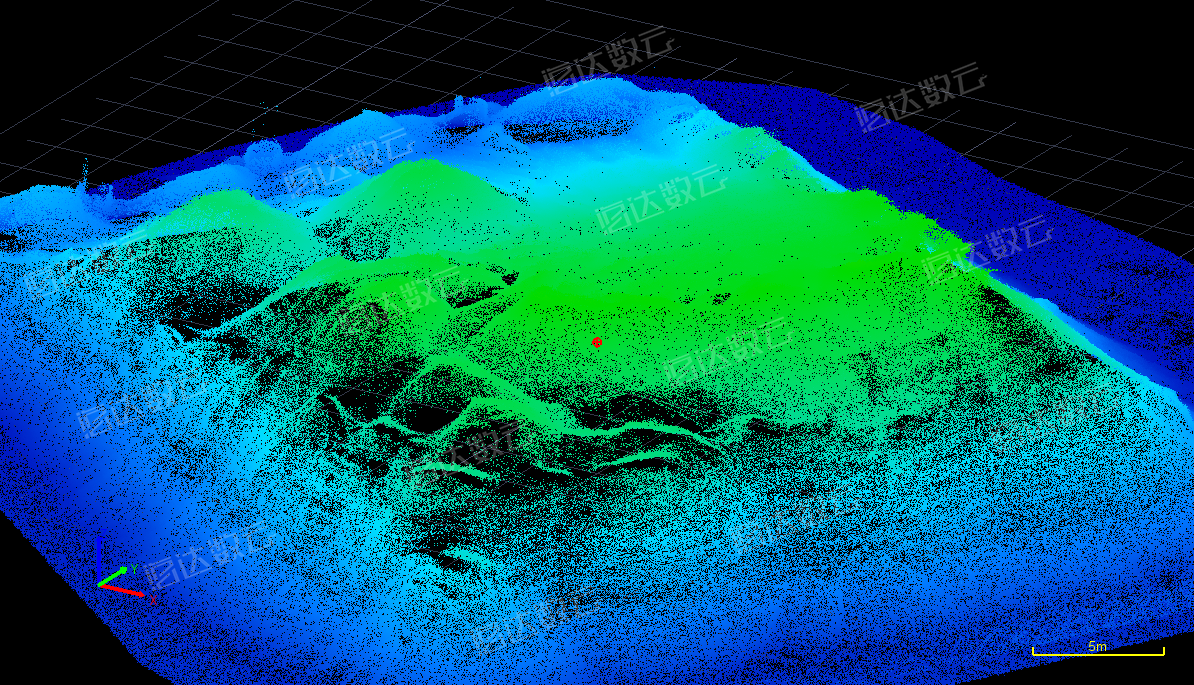Pick the dark oval depression at the cloud top
This screenshot has height=685, width=1194.
567,129
